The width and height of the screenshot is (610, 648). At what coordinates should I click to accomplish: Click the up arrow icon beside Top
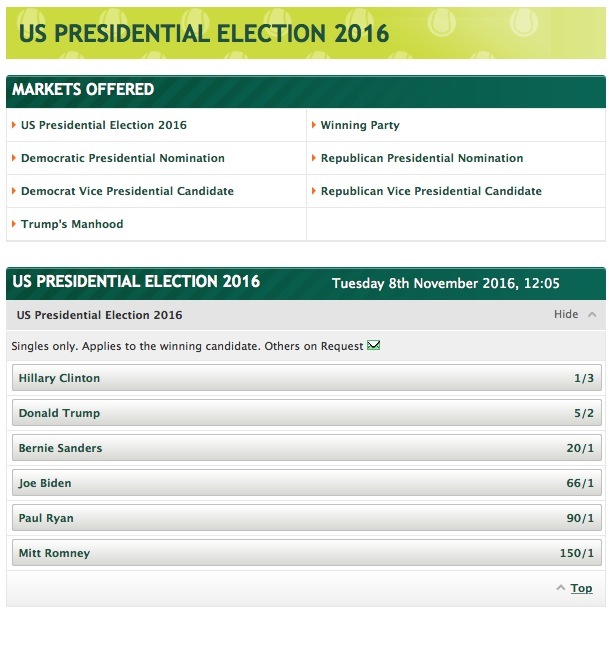[561, 588]
